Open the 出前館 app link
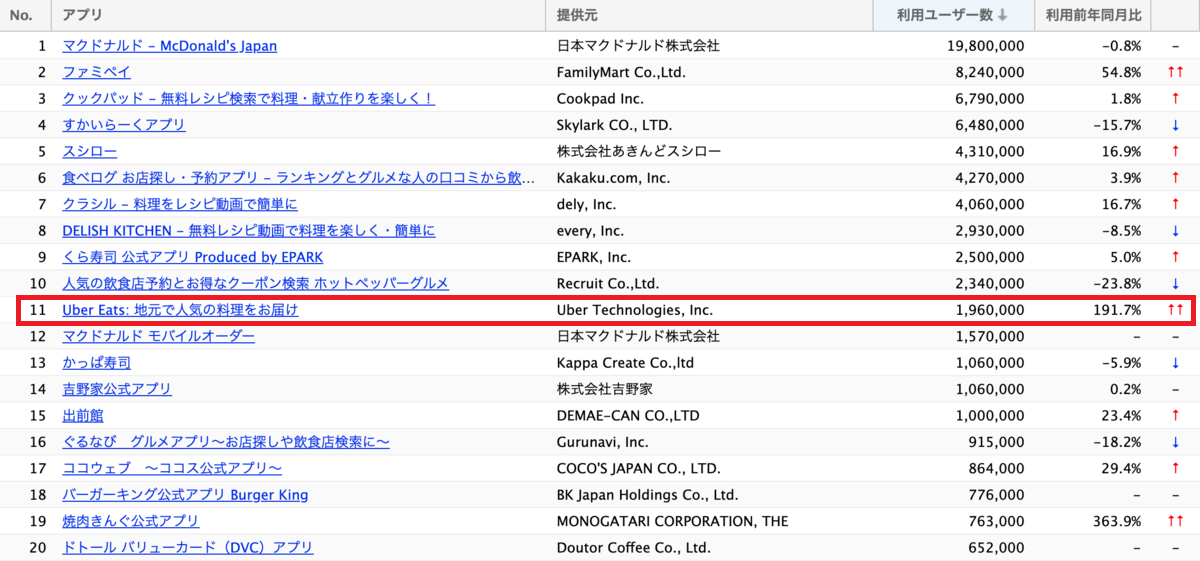 [x=83, y=415]
